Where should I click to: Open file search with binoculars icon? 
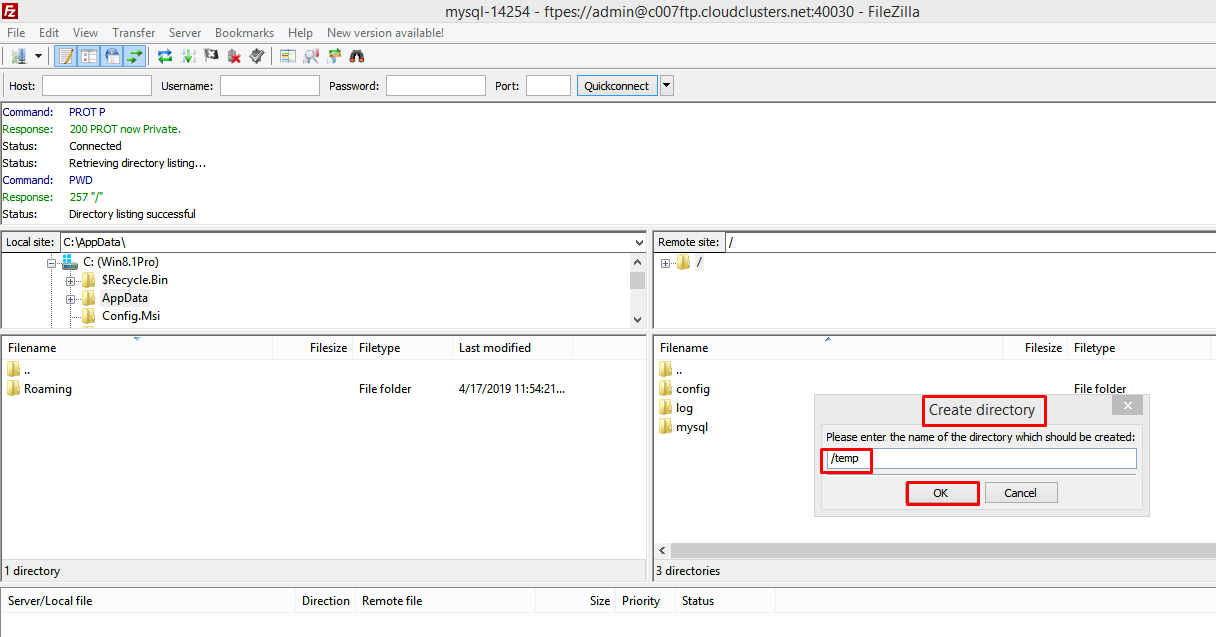[357, 56]
